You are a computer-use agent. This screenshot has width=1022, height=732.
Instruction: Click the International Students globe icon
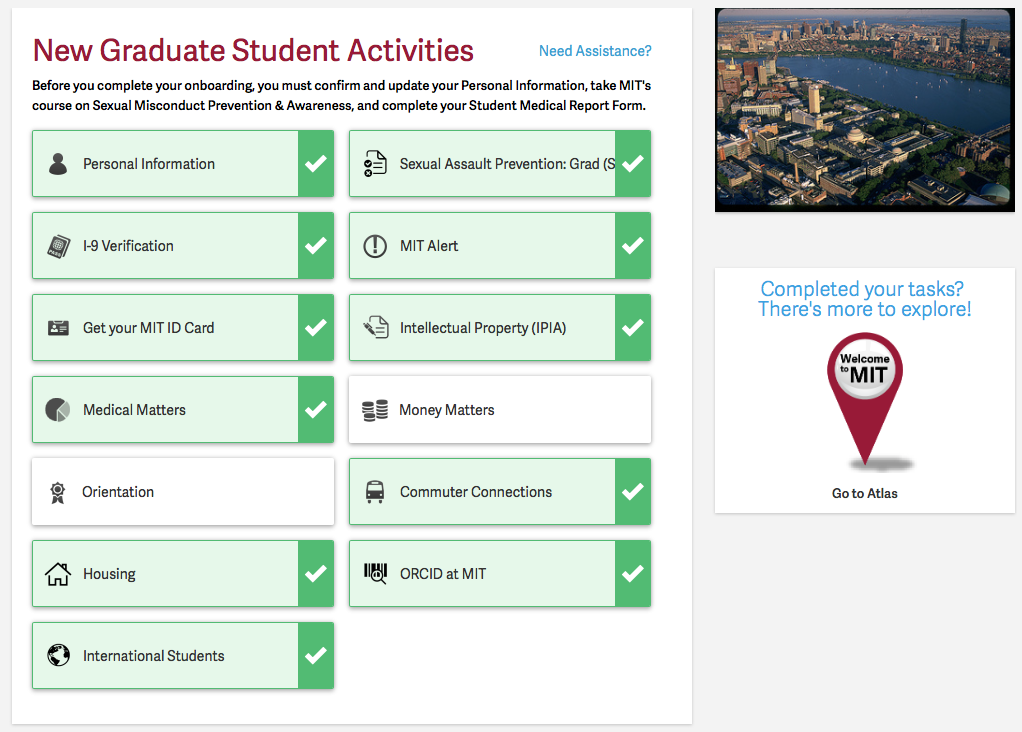tap(58, 655)
